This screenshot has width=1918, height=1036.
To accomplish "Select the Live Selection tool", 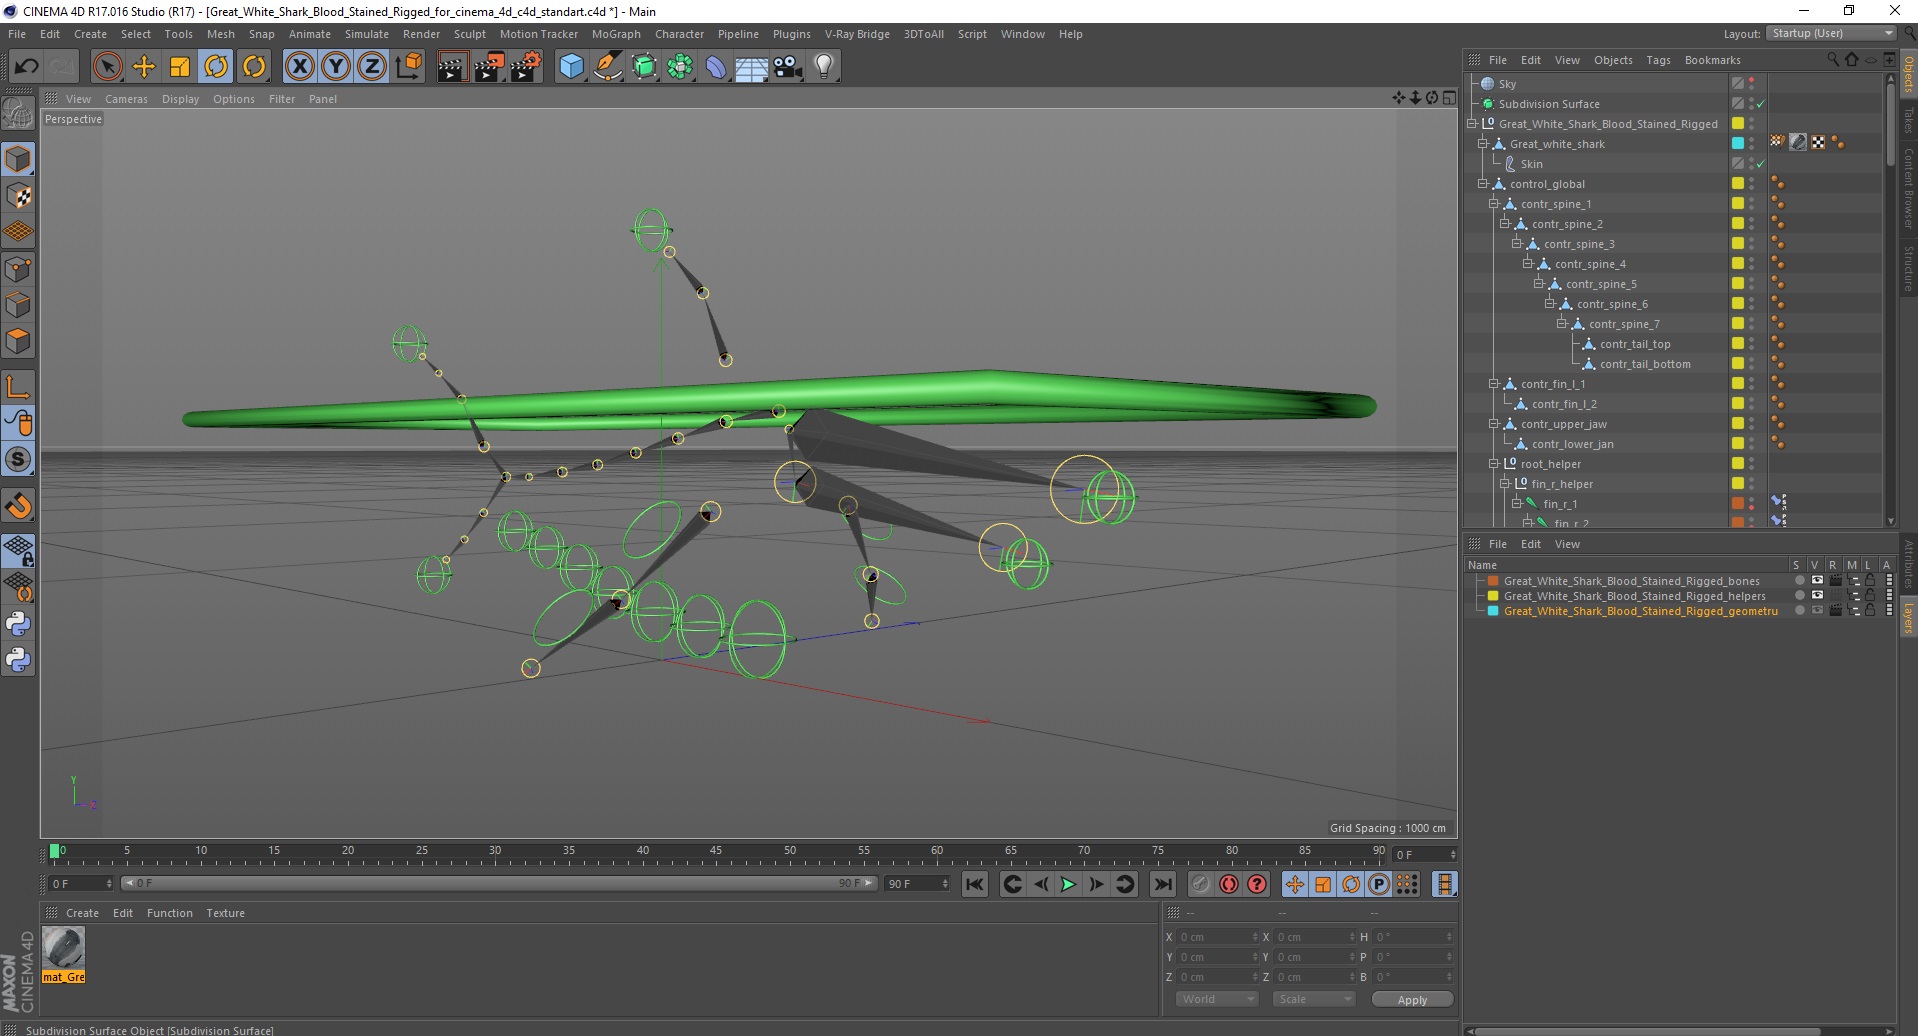I will pos(107,66).
